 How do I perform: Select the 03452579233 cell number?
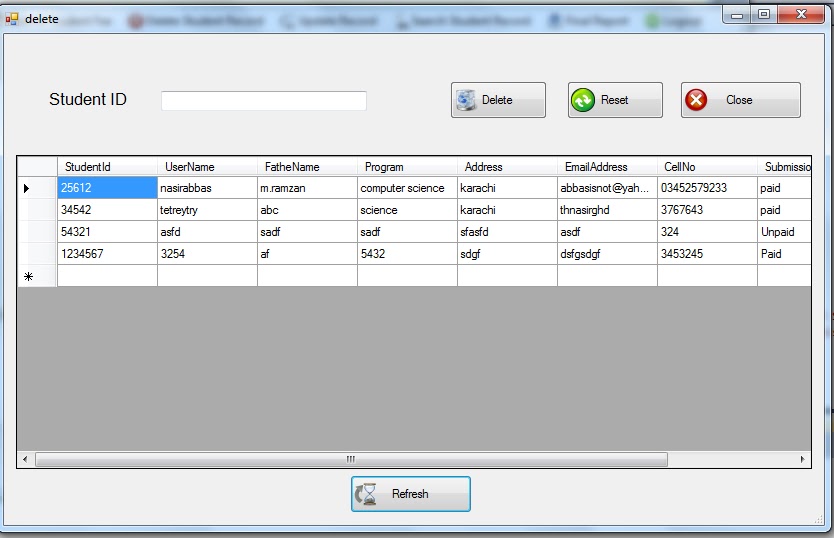(x=707, y=188)
